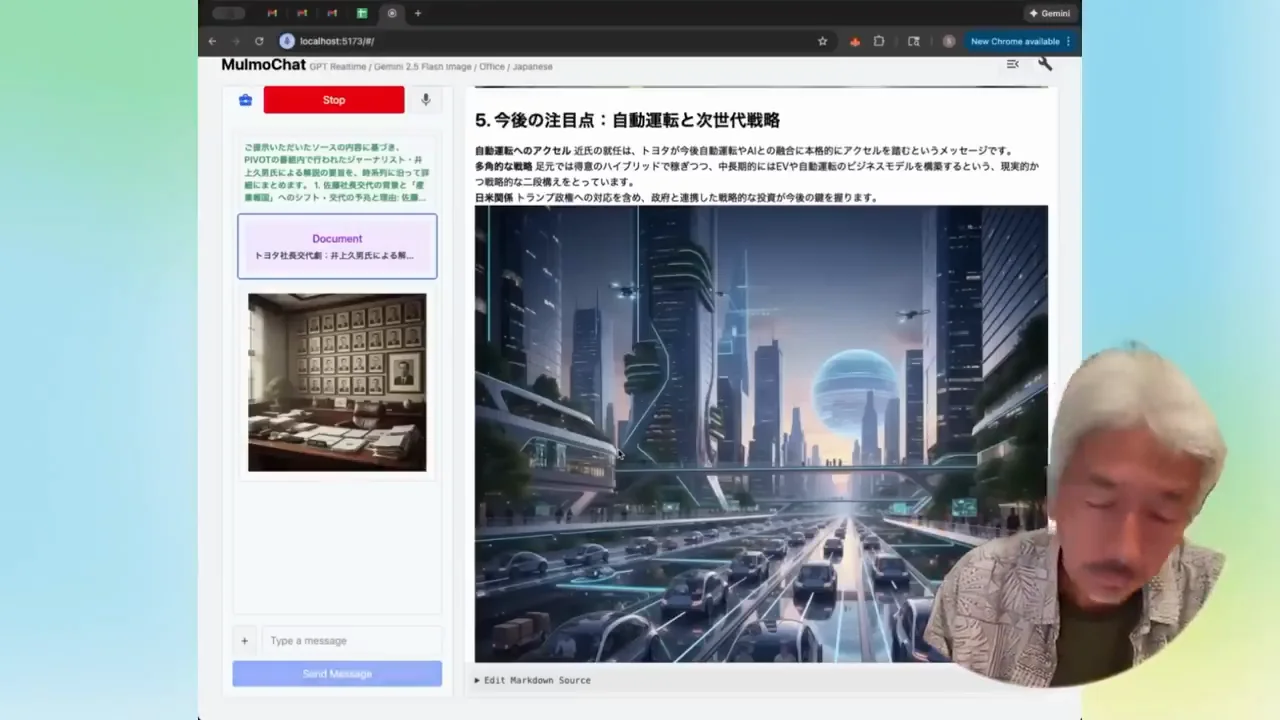
Task: Click the Type a message field
Action: click(351, 641)
